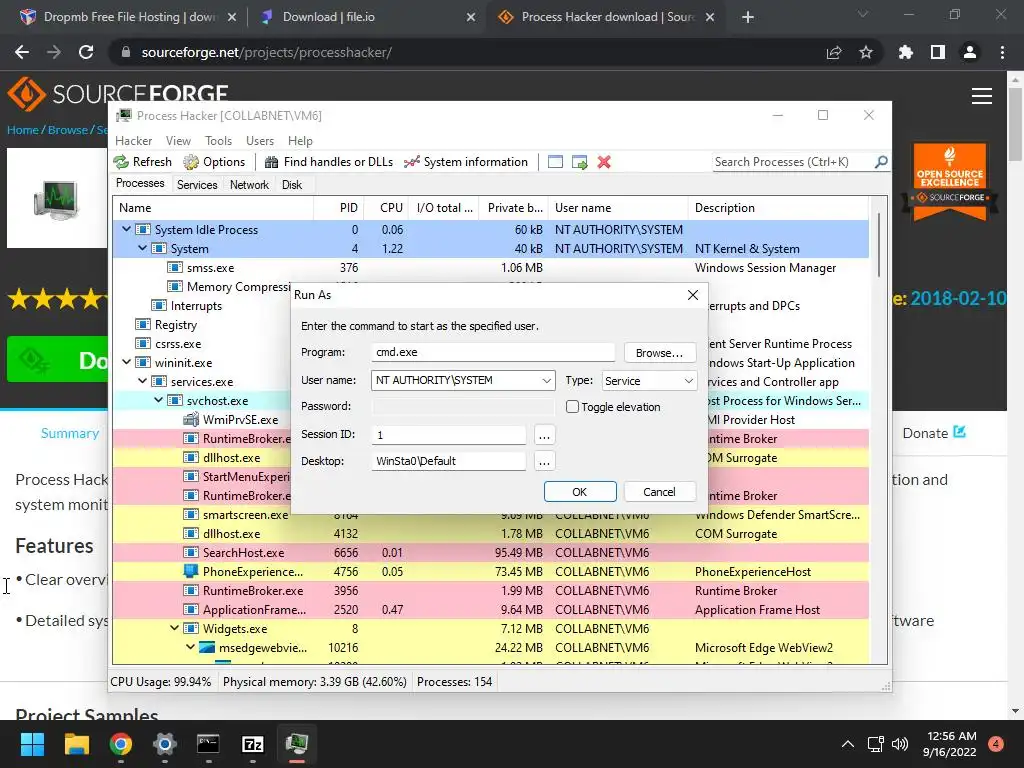This screenshot has width=1024, height=768.
Task: Click the Home breadcrumb link
Action: click(23, 129)
